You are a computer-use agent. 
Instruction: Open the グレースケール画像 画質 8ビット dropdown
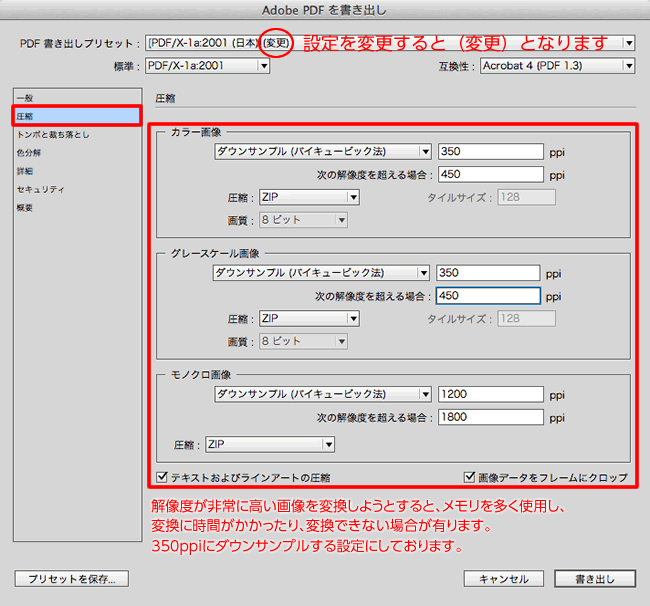[303, 342]
